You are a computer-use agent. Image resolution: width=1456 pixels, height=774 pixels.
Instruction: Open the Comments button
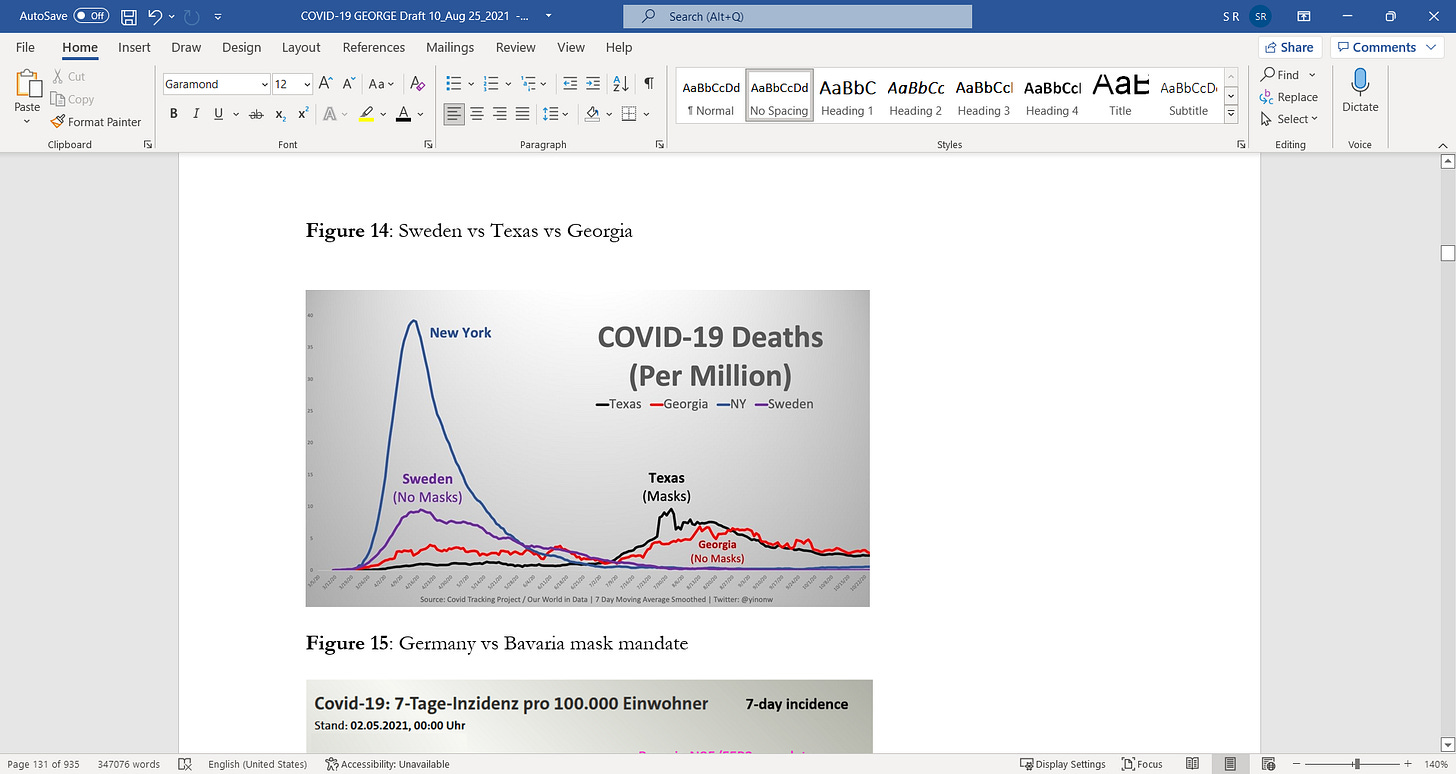point(1383,47)
